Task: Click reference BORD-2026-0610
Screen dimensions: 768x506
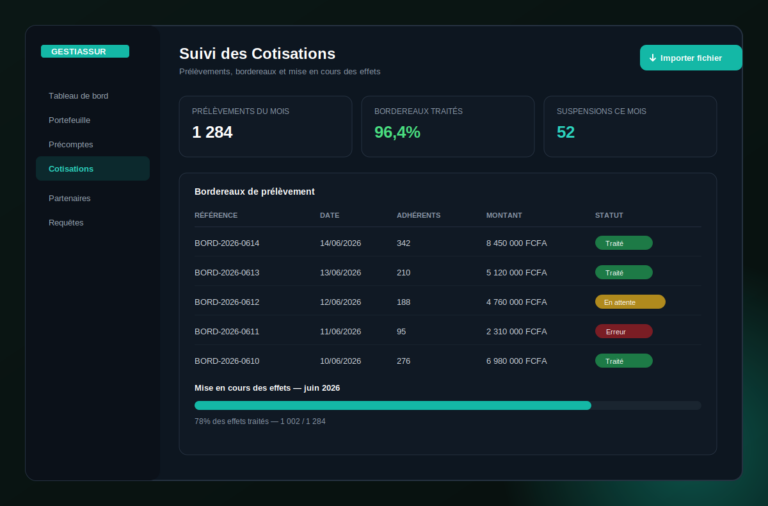Action: [227, 361]
